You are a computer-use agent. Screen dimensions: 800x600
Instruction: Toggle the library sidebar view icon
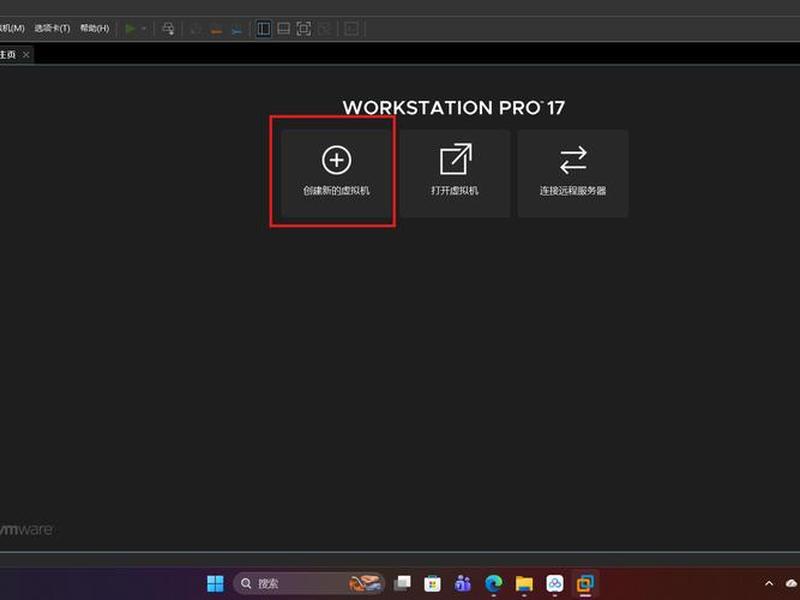point(264,29)
